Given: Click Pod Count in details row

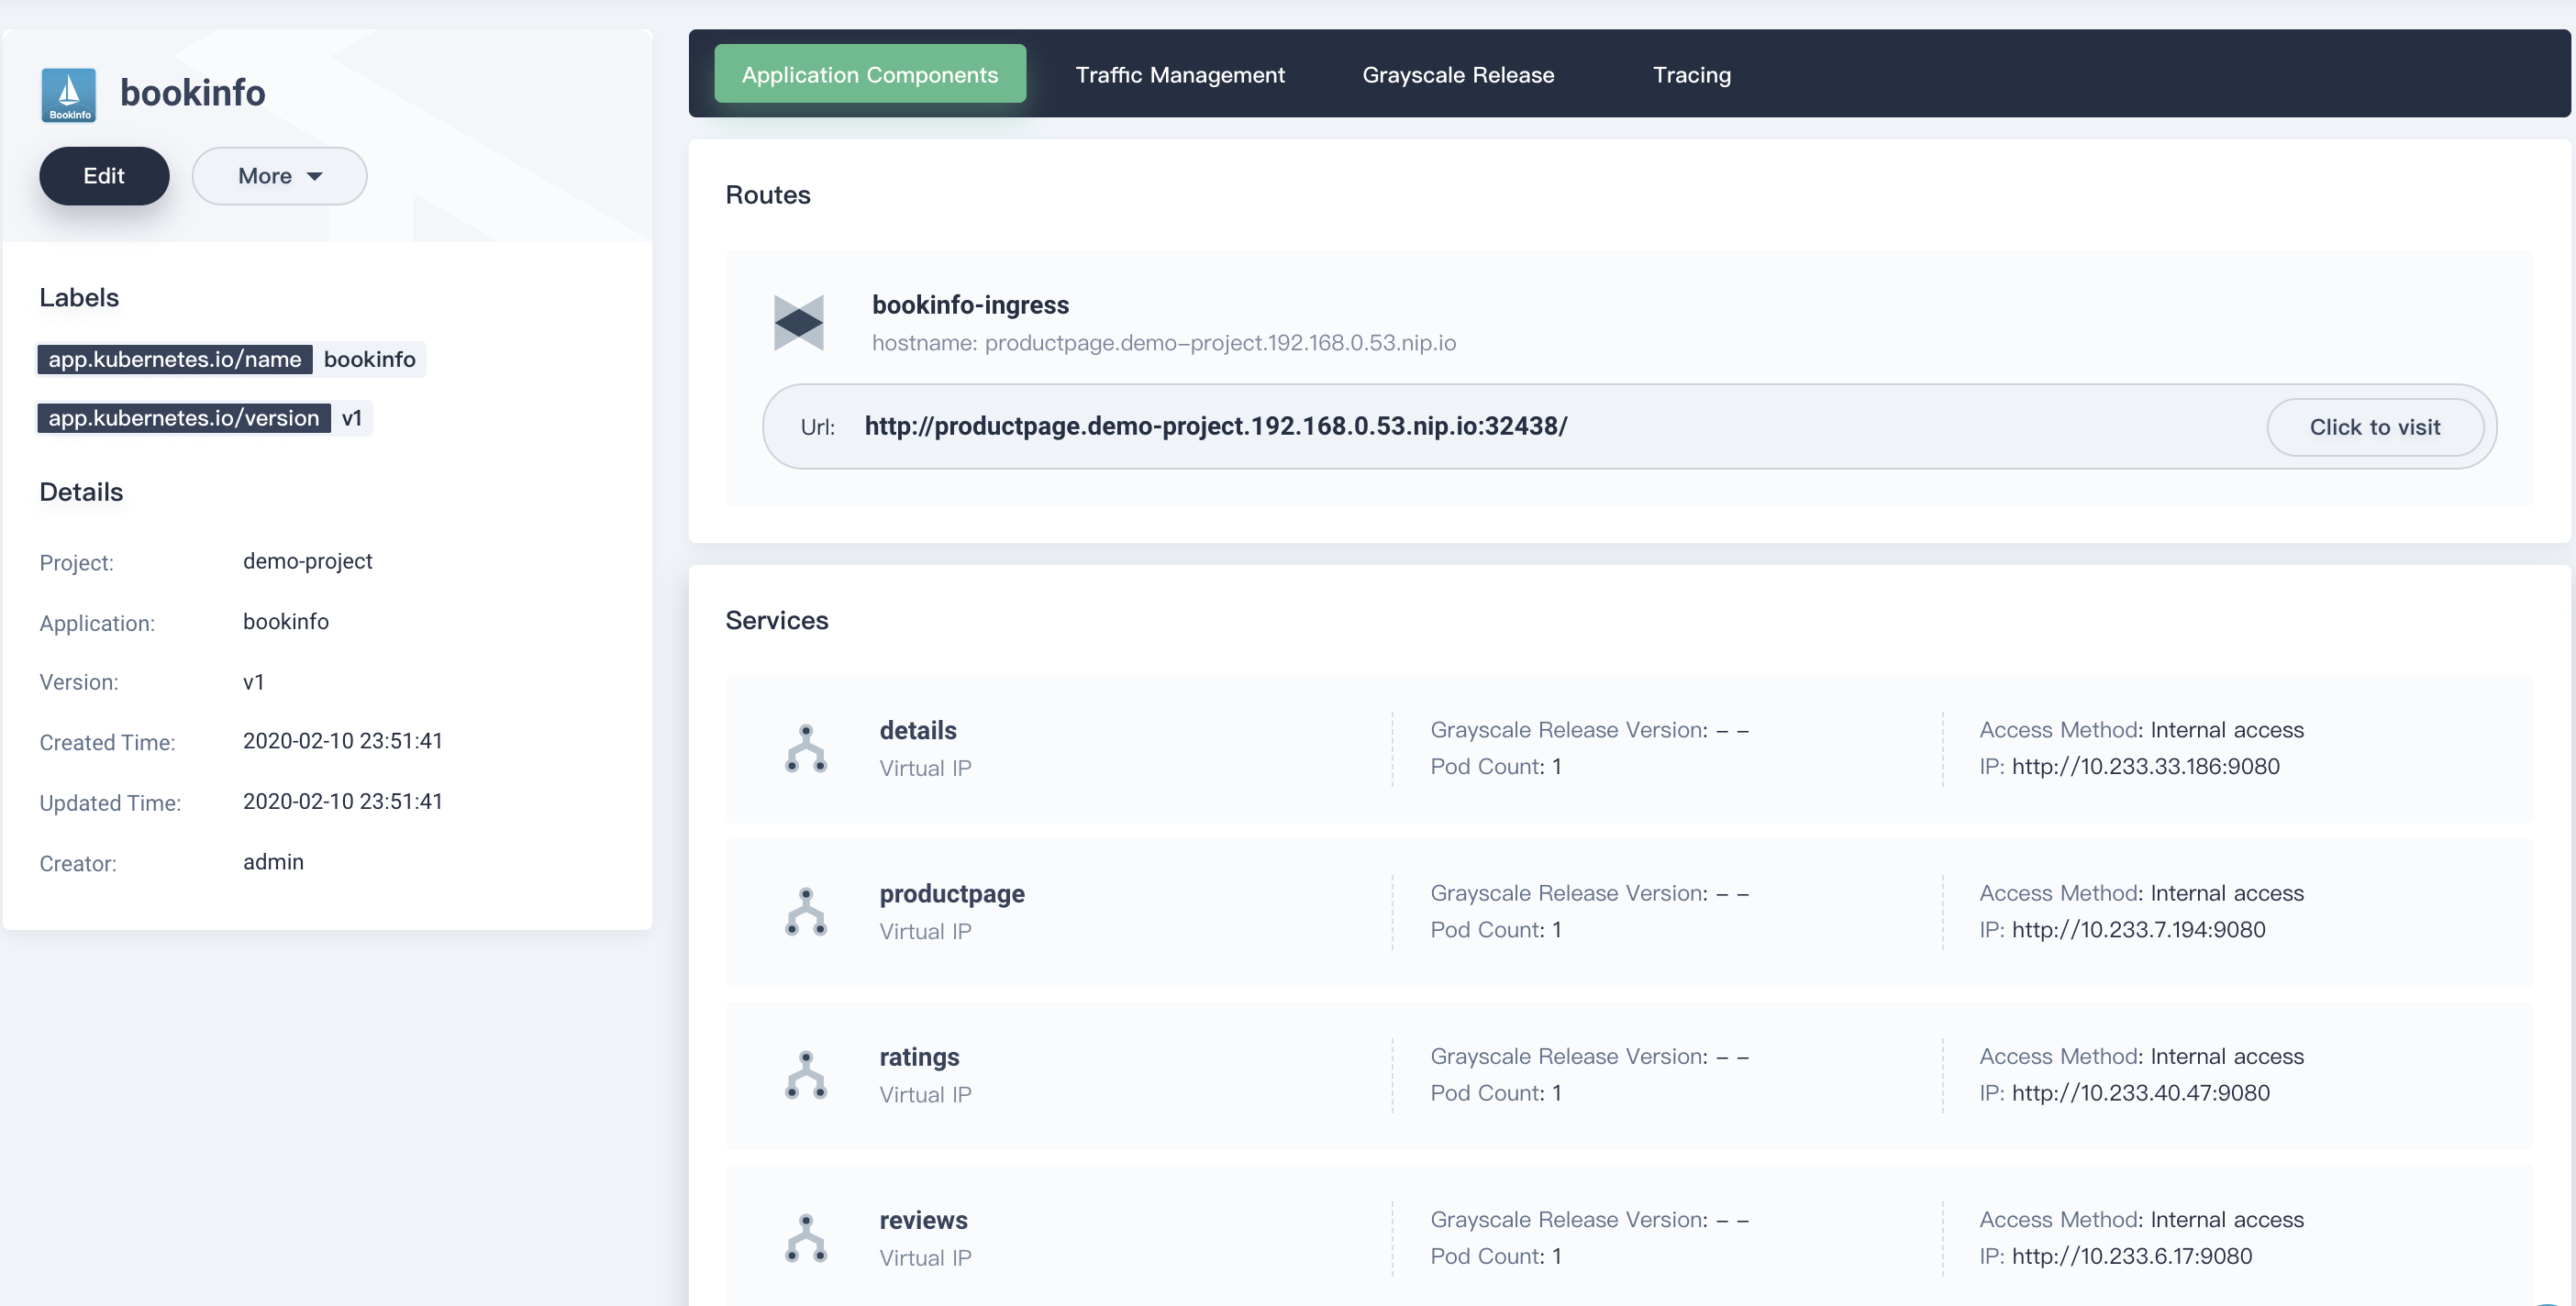Looking at the screenshot, I should tap(1495, 766).
